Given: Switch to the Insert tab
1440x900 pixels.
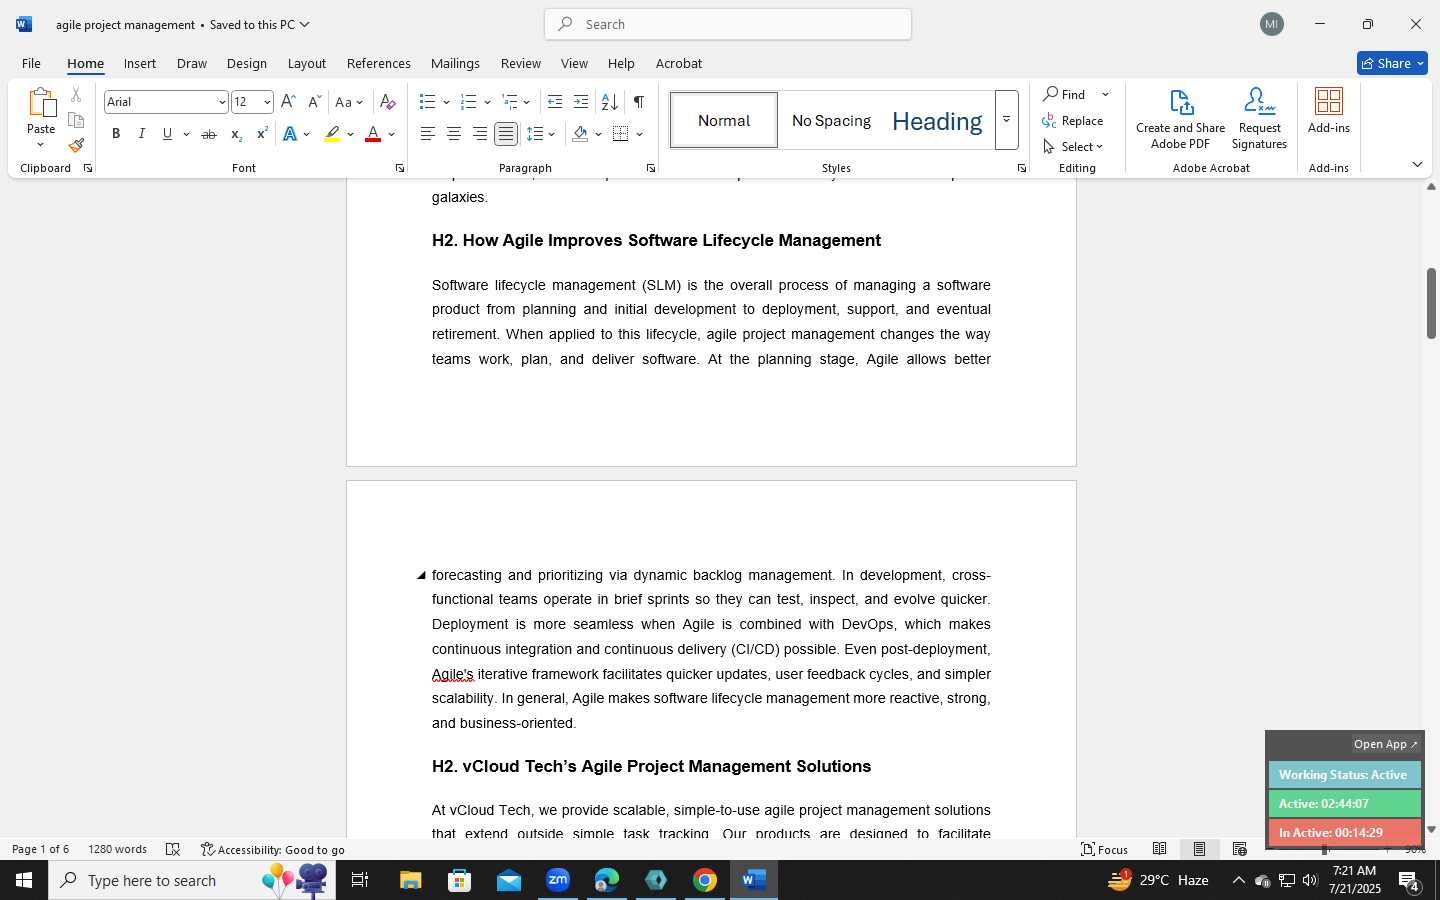Looking at the screenshot, I should 140,63.
